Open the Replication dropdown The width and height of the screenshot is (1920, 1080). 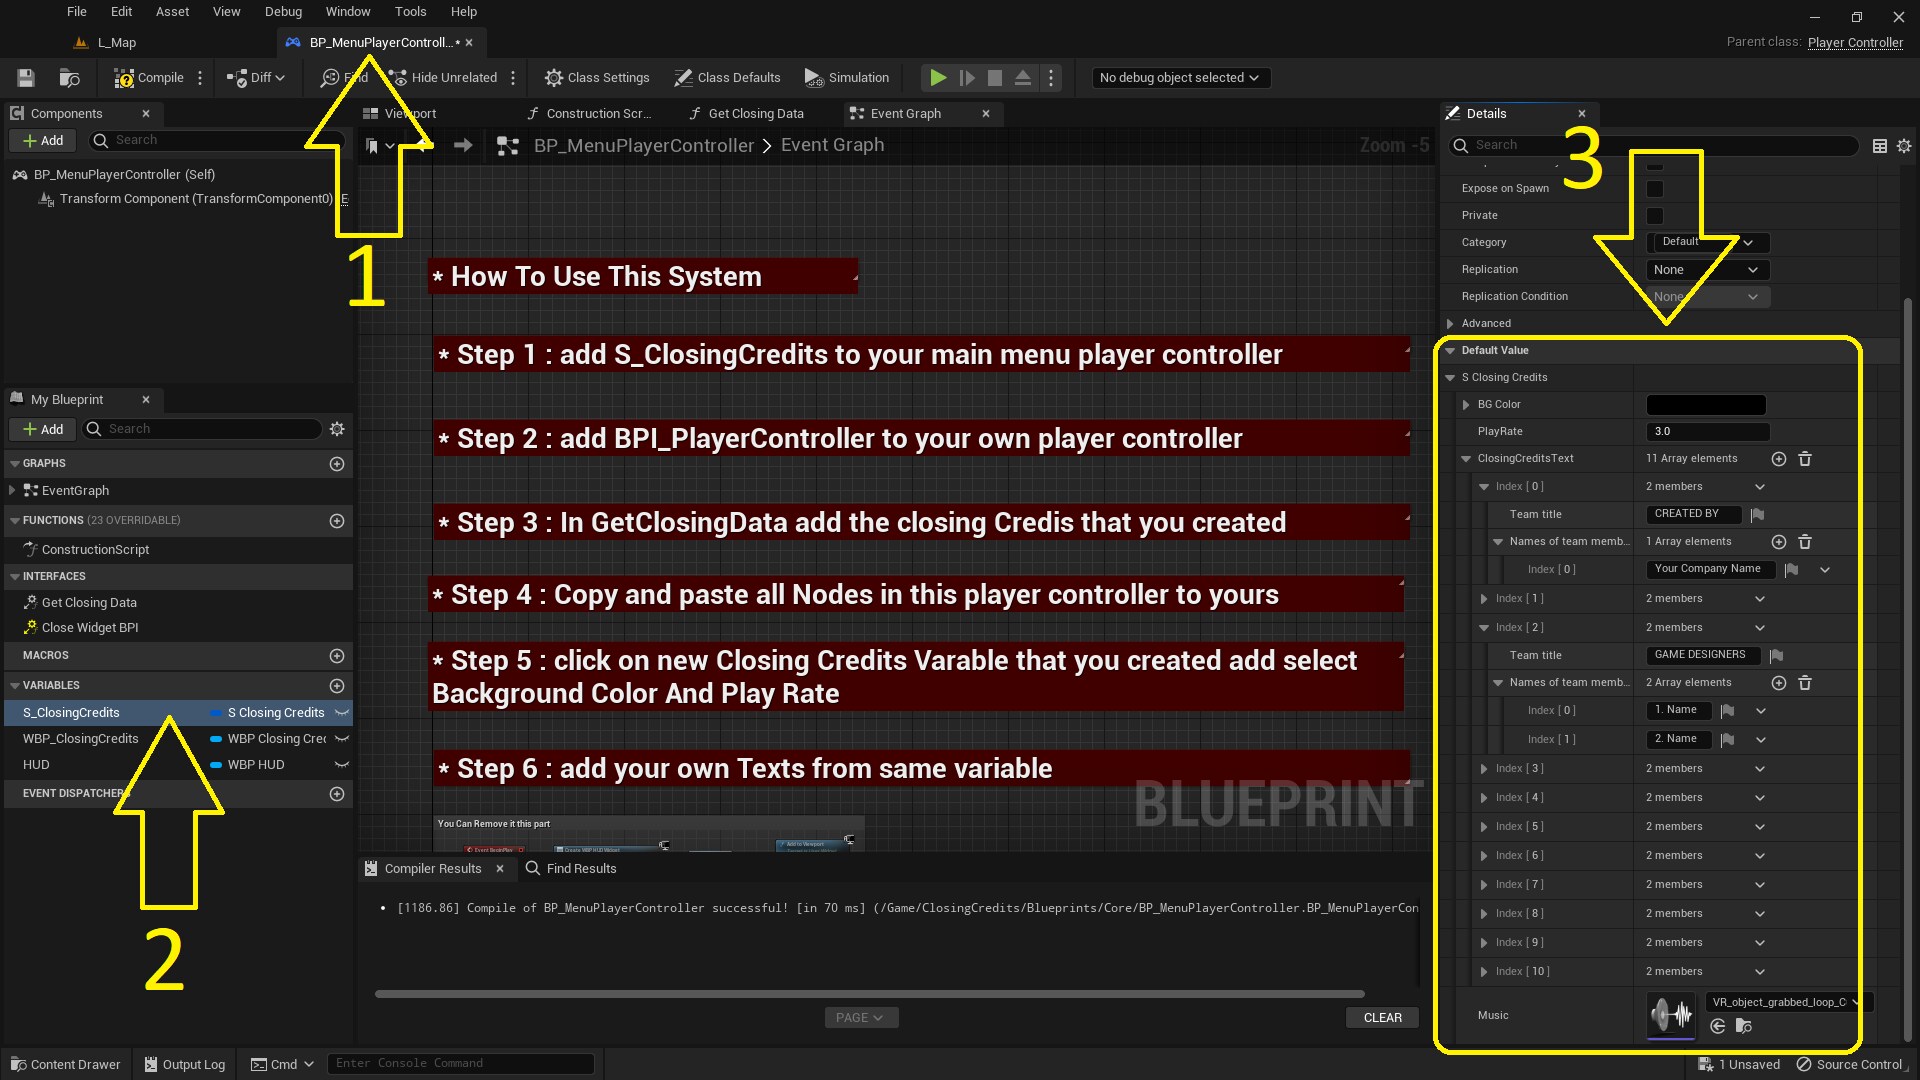[x=1705, y=269]
